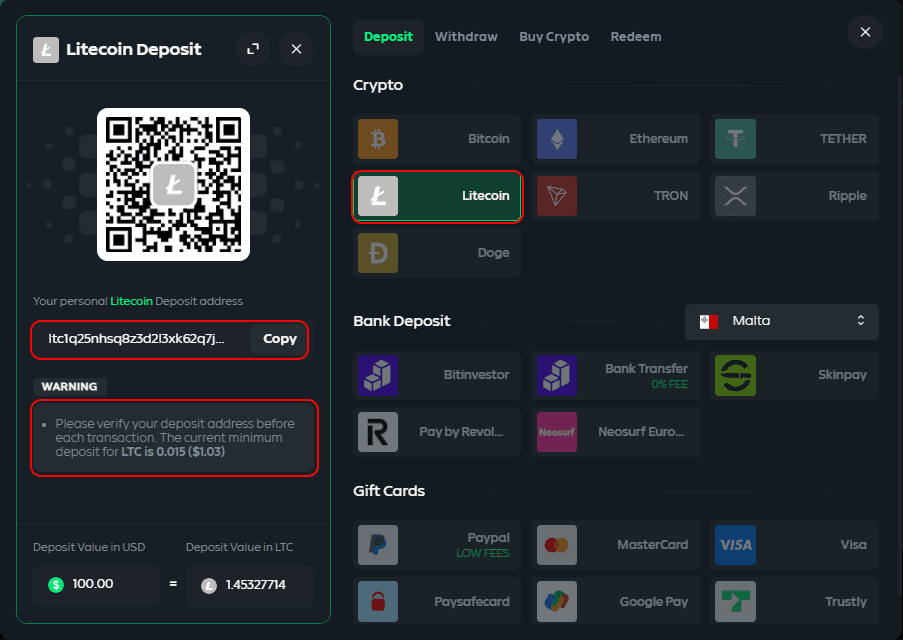Click the Doge label text
This screenshot has height=640, width=903.
coord(494,253)
